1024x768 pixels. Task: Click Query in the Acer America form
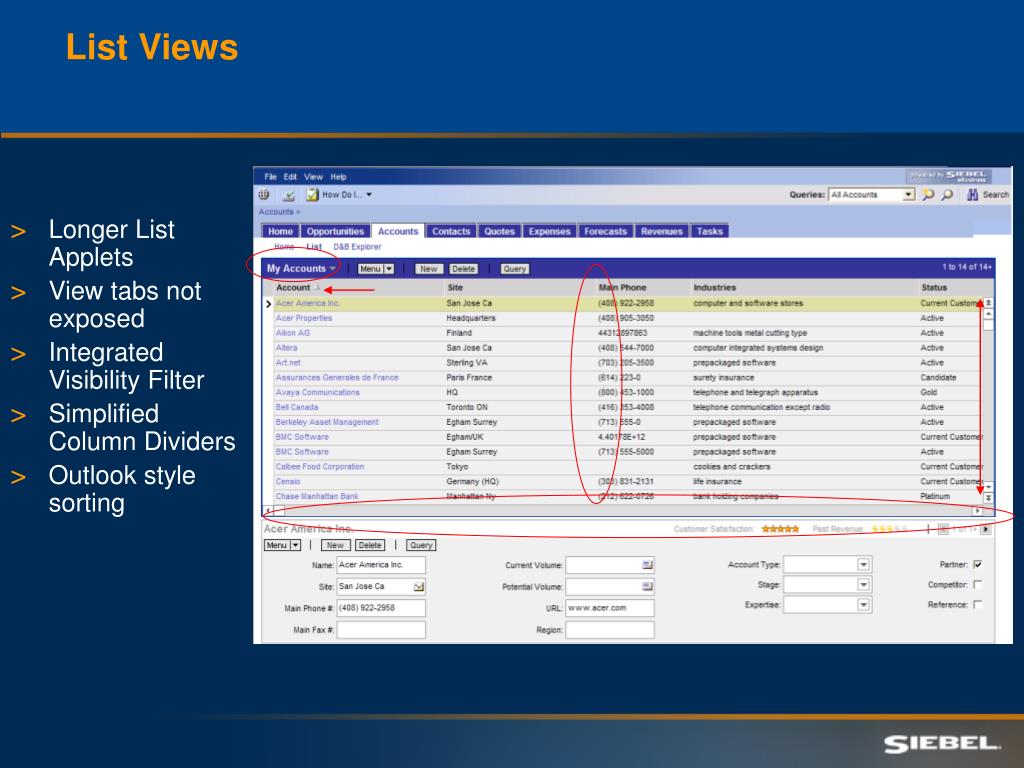[421, 545]
